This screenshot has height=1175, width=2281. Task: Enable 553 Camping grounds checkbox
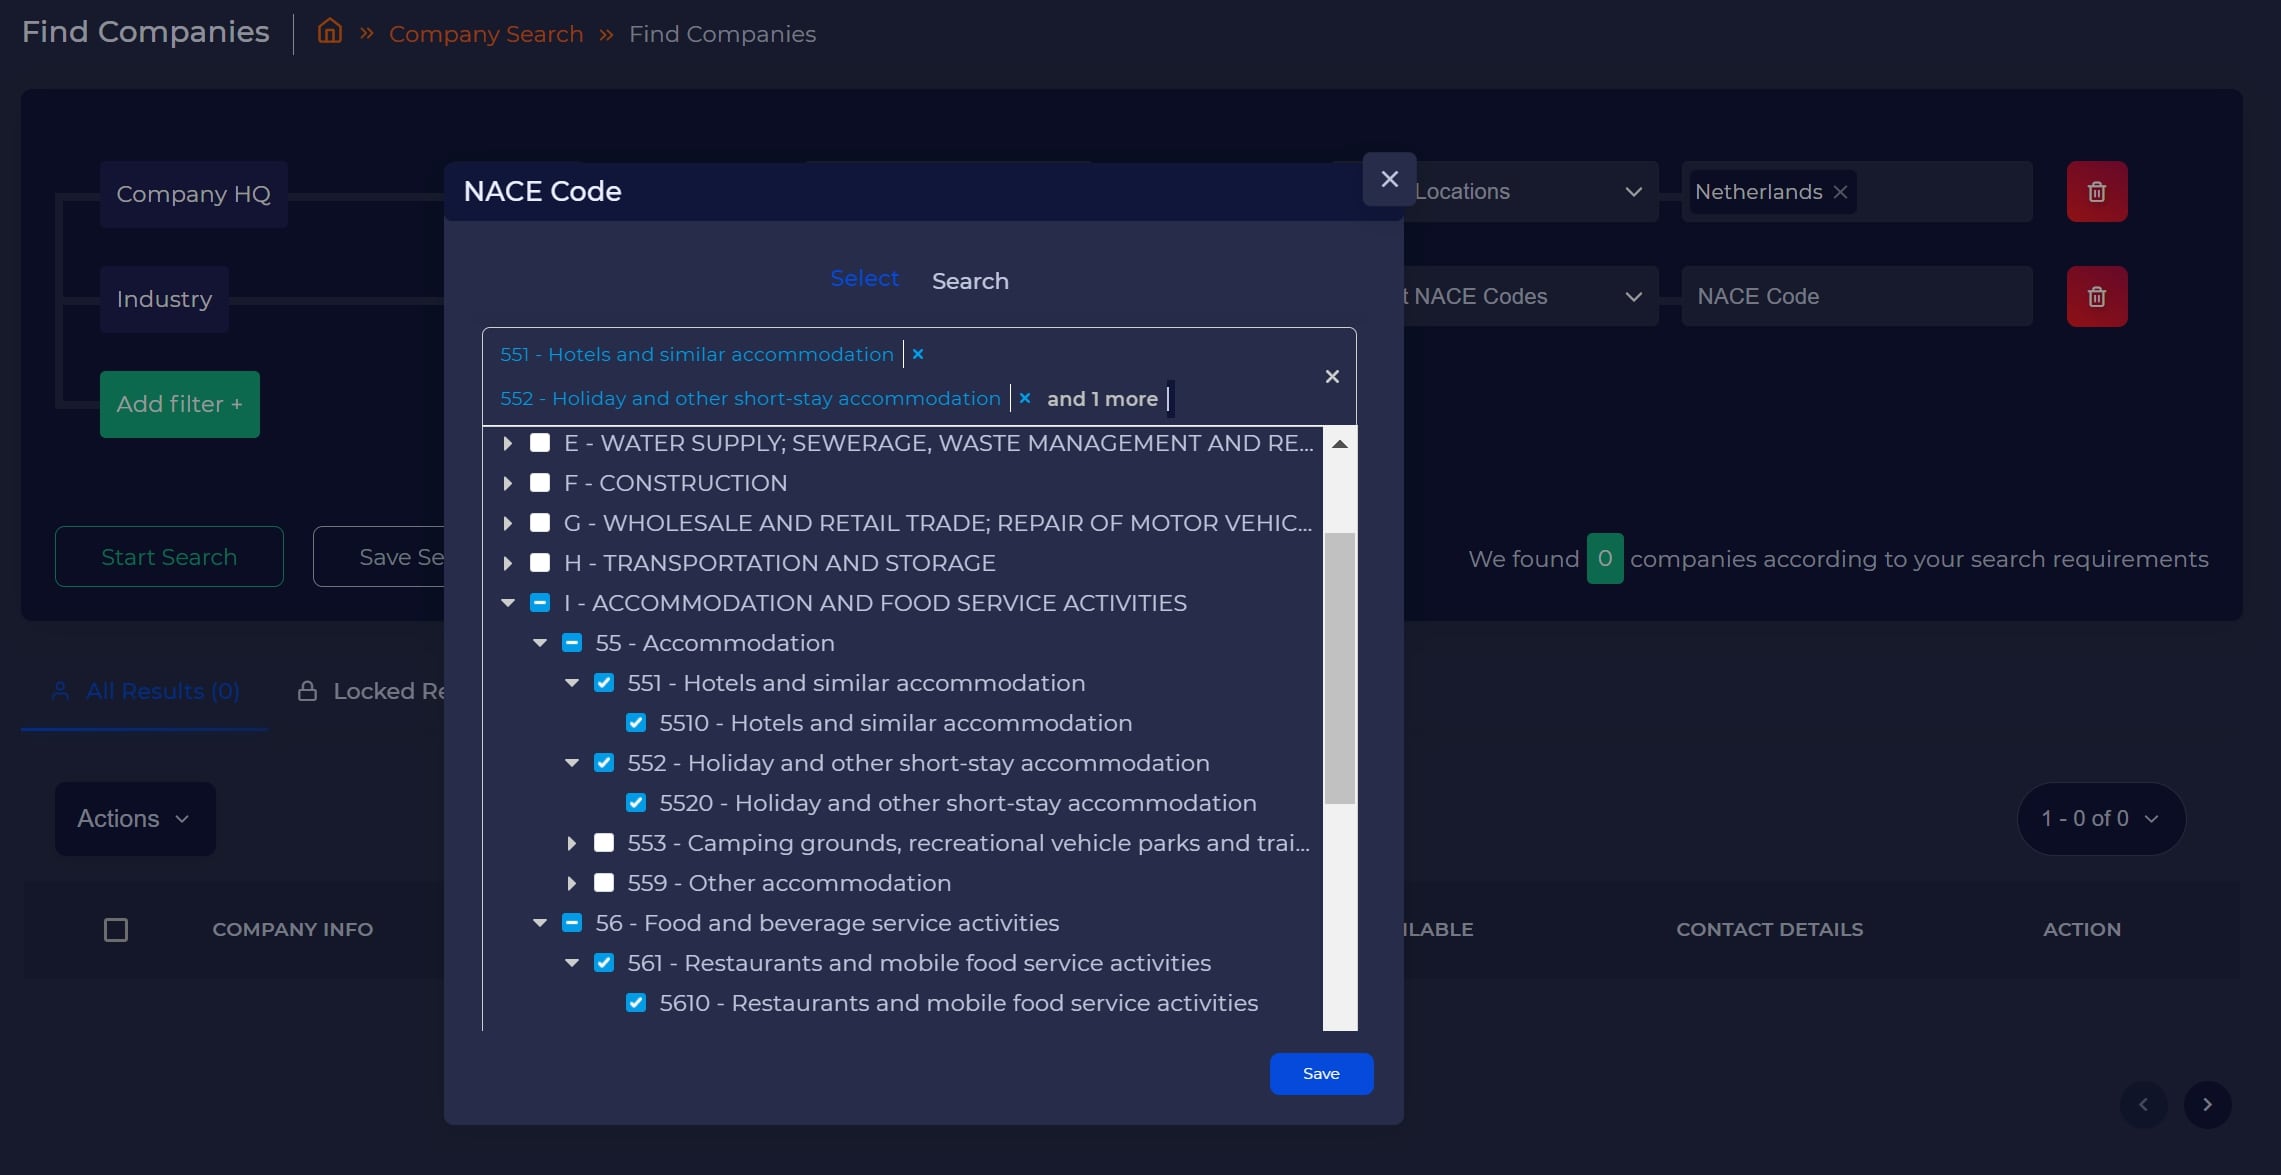coord(604,843)
